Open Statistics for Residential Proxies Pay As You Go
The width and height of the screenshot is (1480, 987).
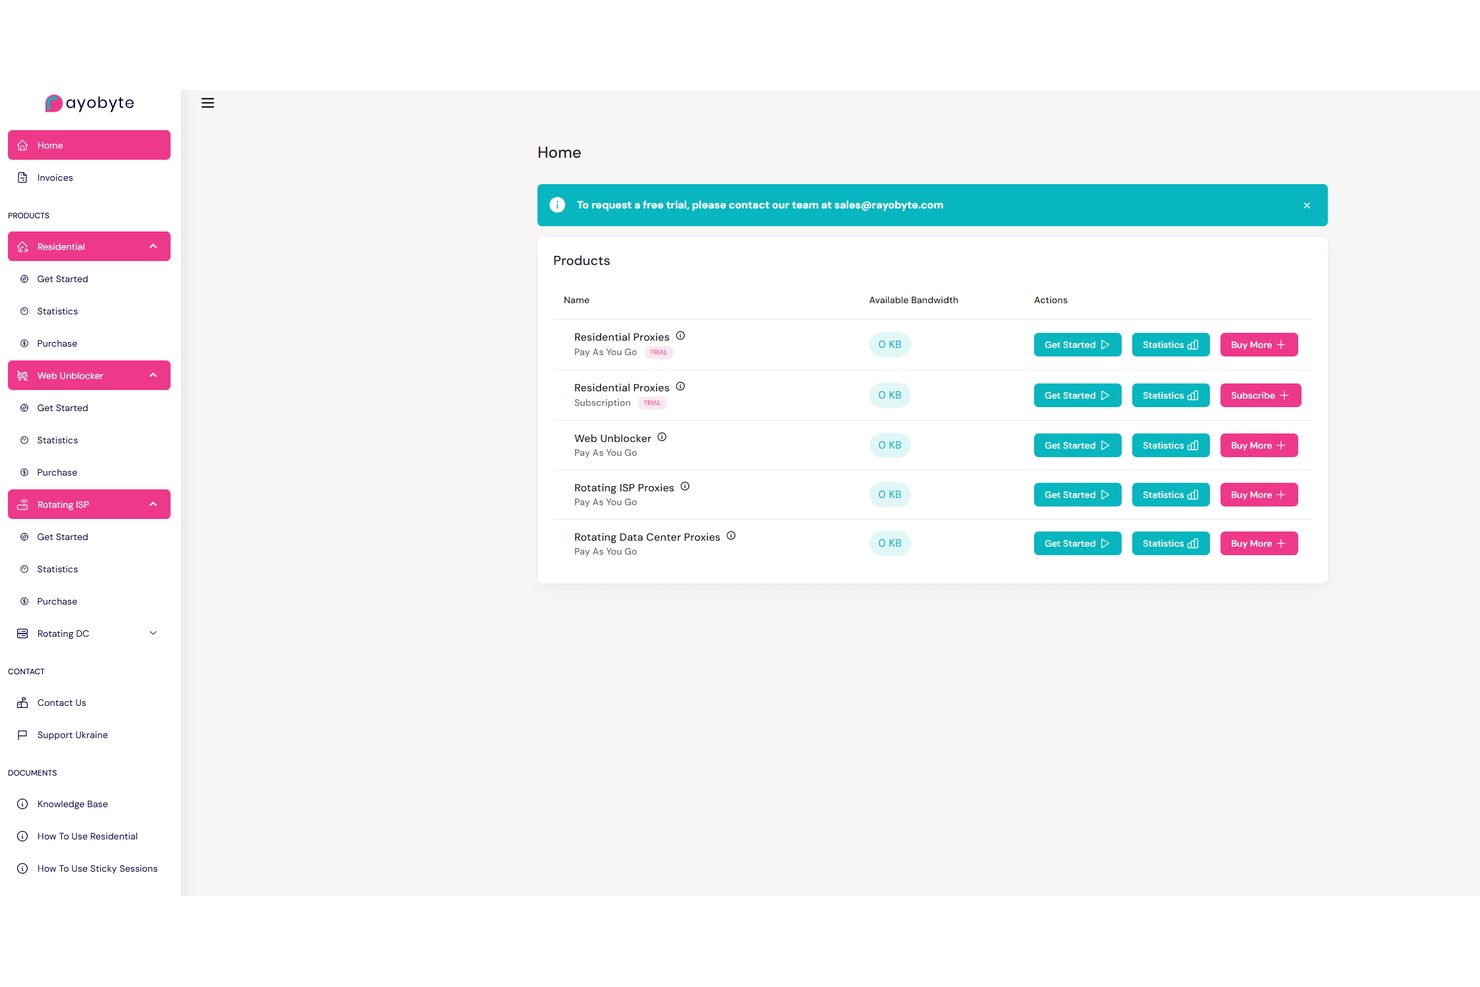pos(1170,345)
